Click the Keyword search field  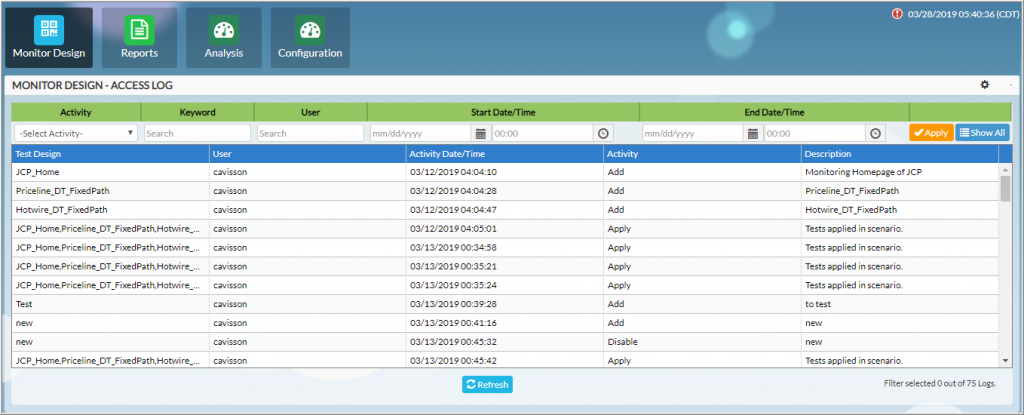[197, 133]
